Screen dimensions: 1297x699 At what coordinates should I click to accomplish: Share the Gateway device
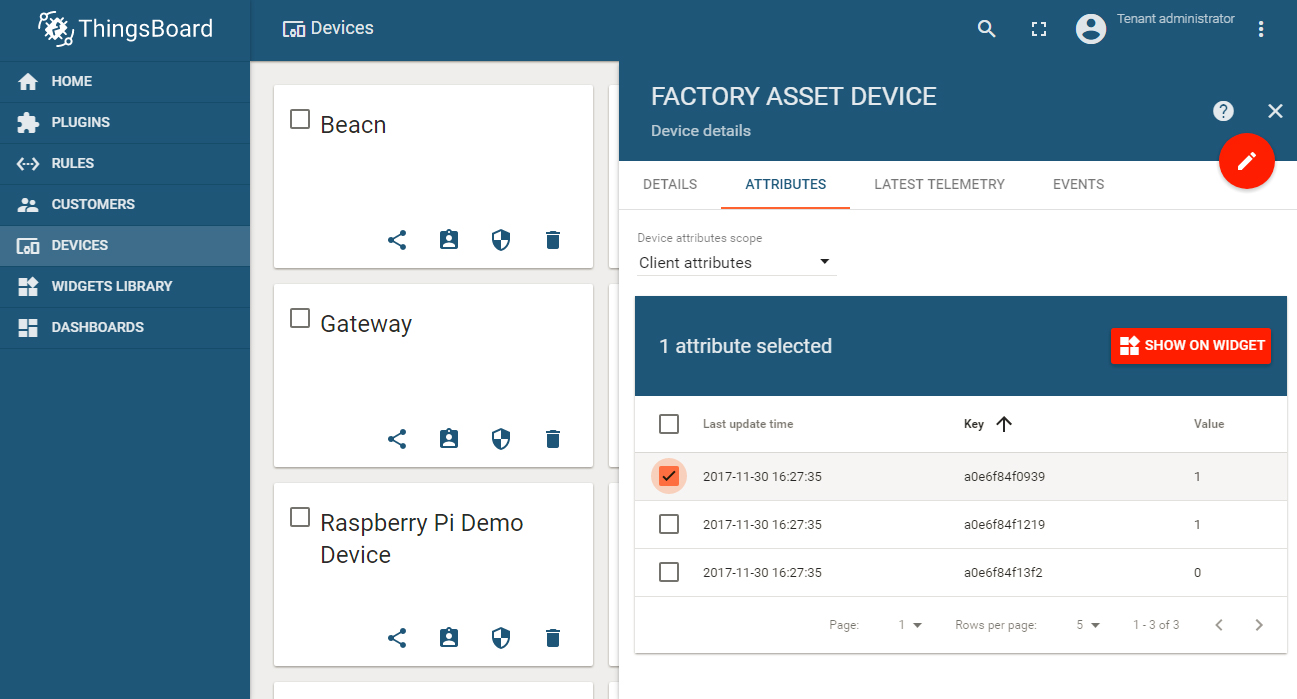point(397,439)
